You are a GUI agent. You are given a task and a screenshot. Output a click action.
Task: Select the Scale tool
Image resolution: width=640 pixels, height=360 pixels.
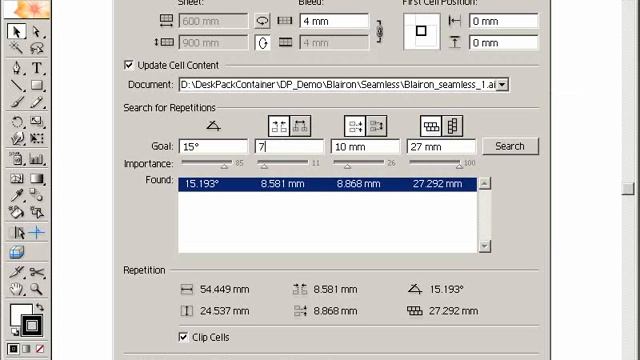pyautogui.click(x=36, y=122)
